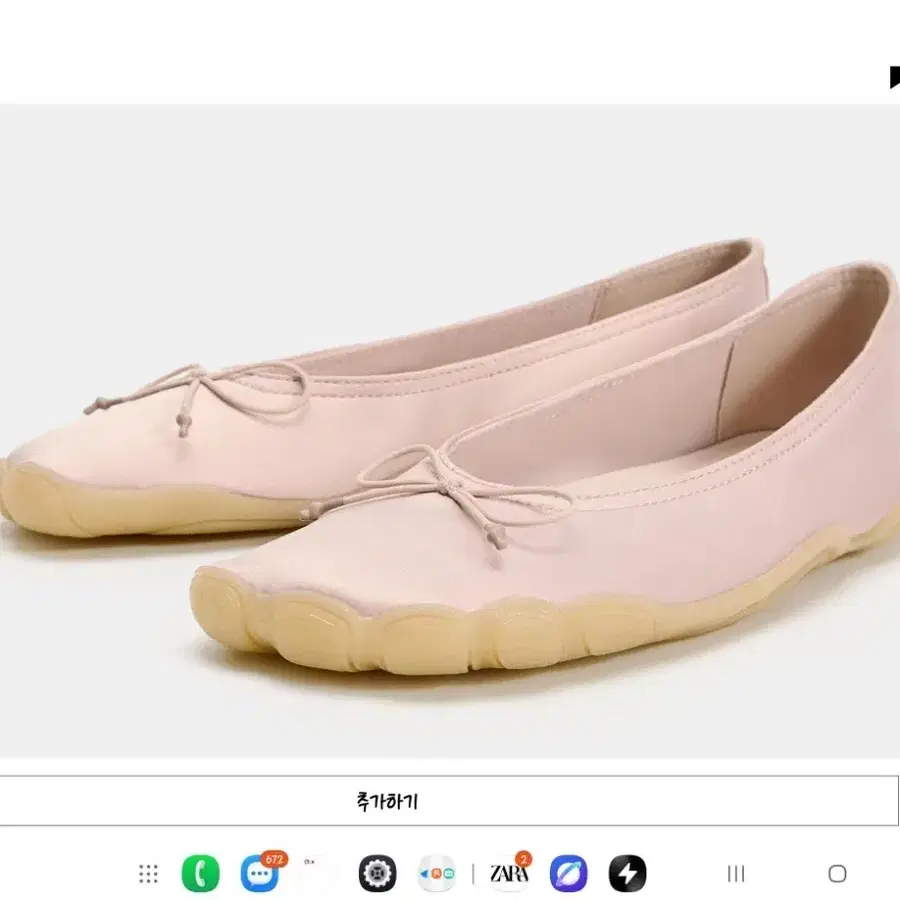The width and height of the screenshot is (900, 900).
Task: Go to home screen via navigation button
Action: (837, 874)
